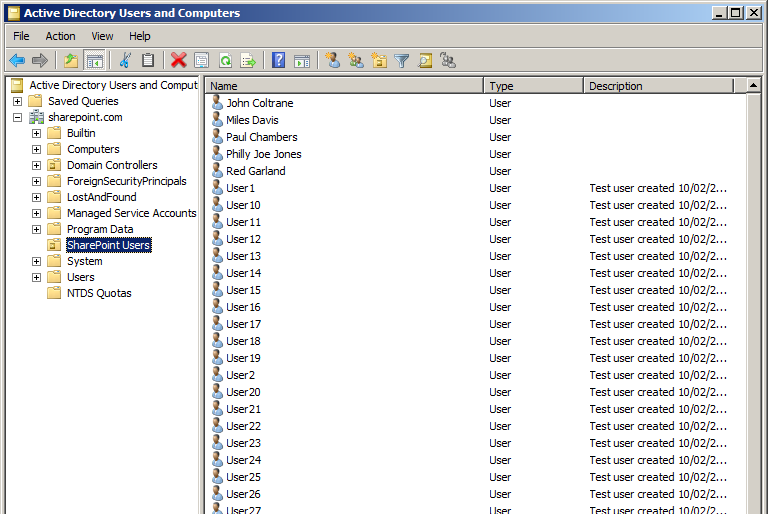Click the Paste clipboard icon
Viewport: 768px width, 514px height.
148,60
